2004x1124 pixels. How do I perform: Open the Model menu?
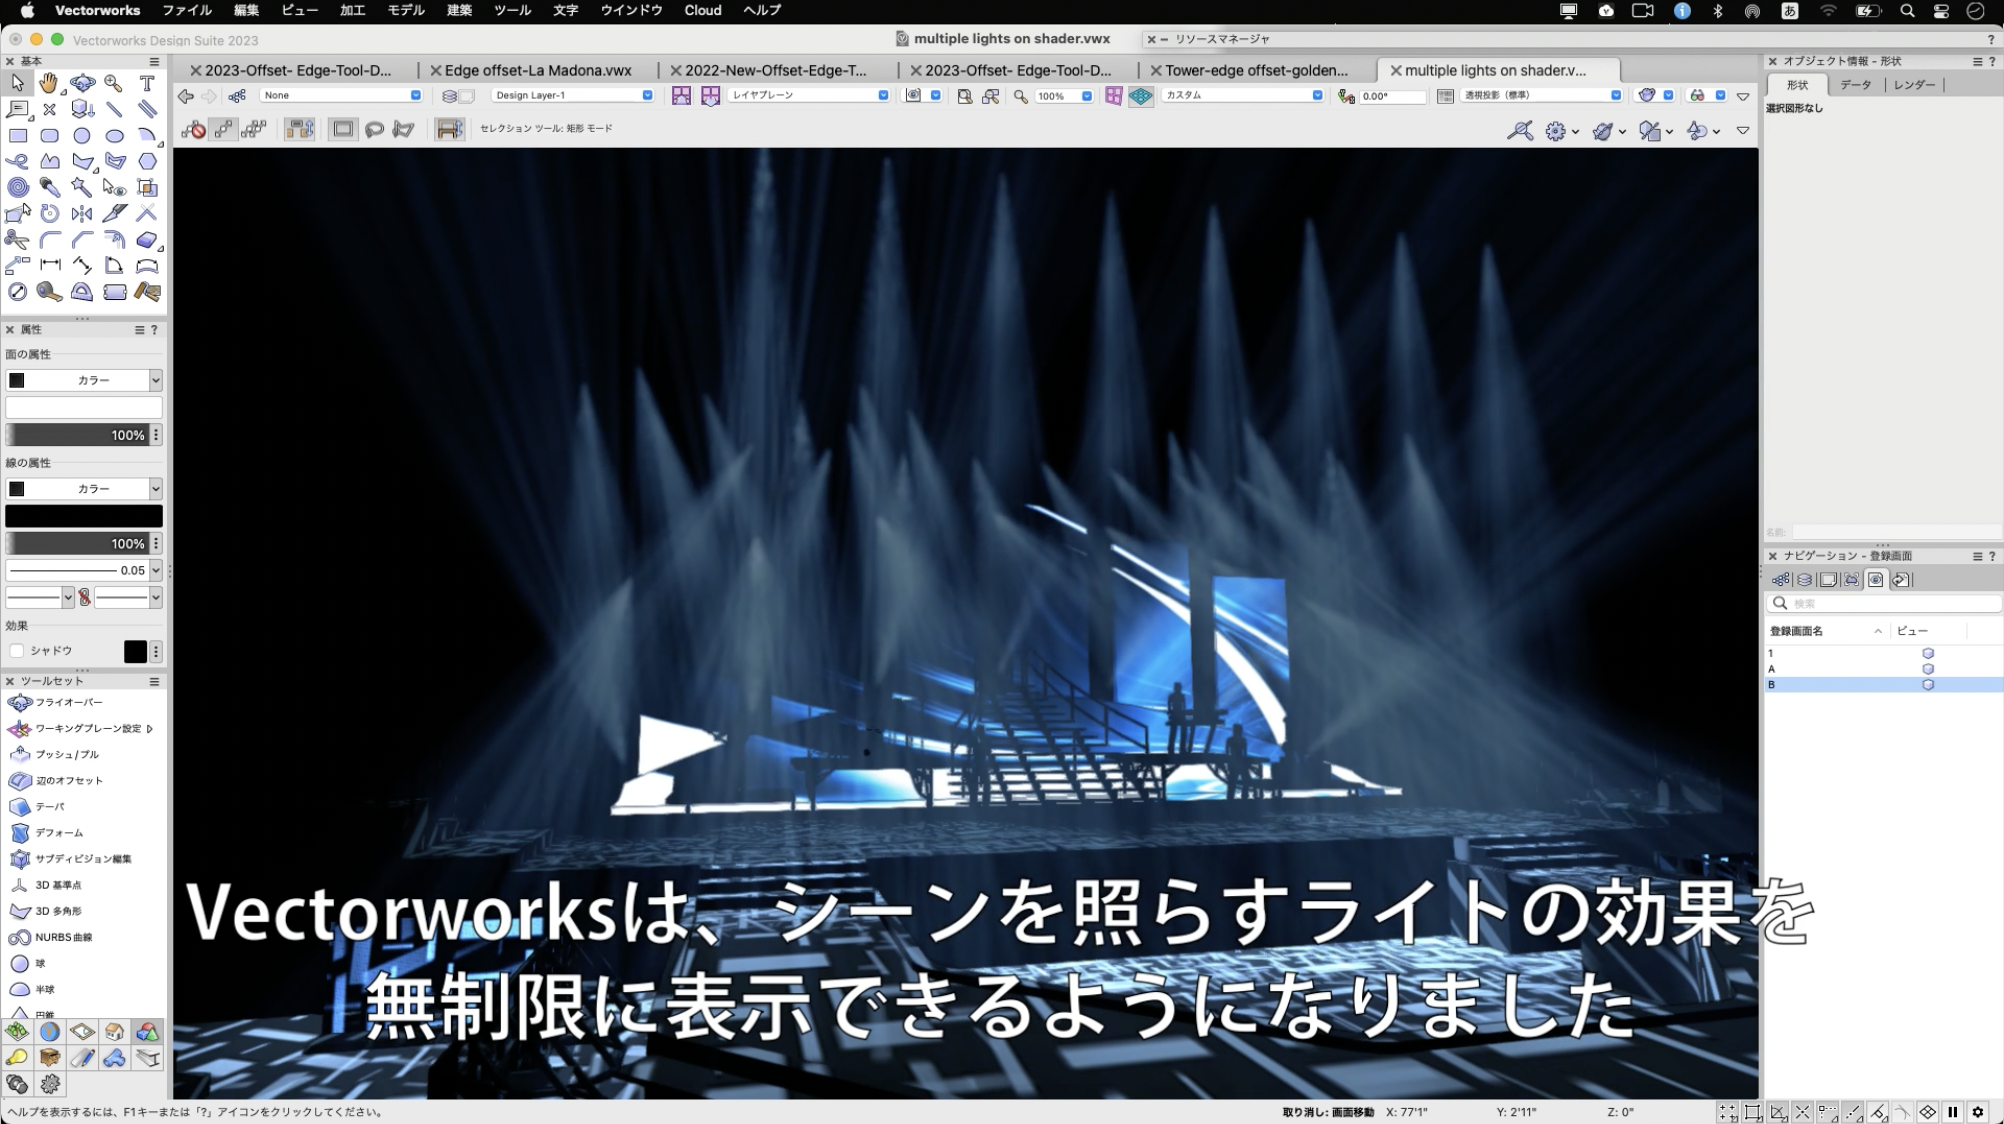coord(406,10)
